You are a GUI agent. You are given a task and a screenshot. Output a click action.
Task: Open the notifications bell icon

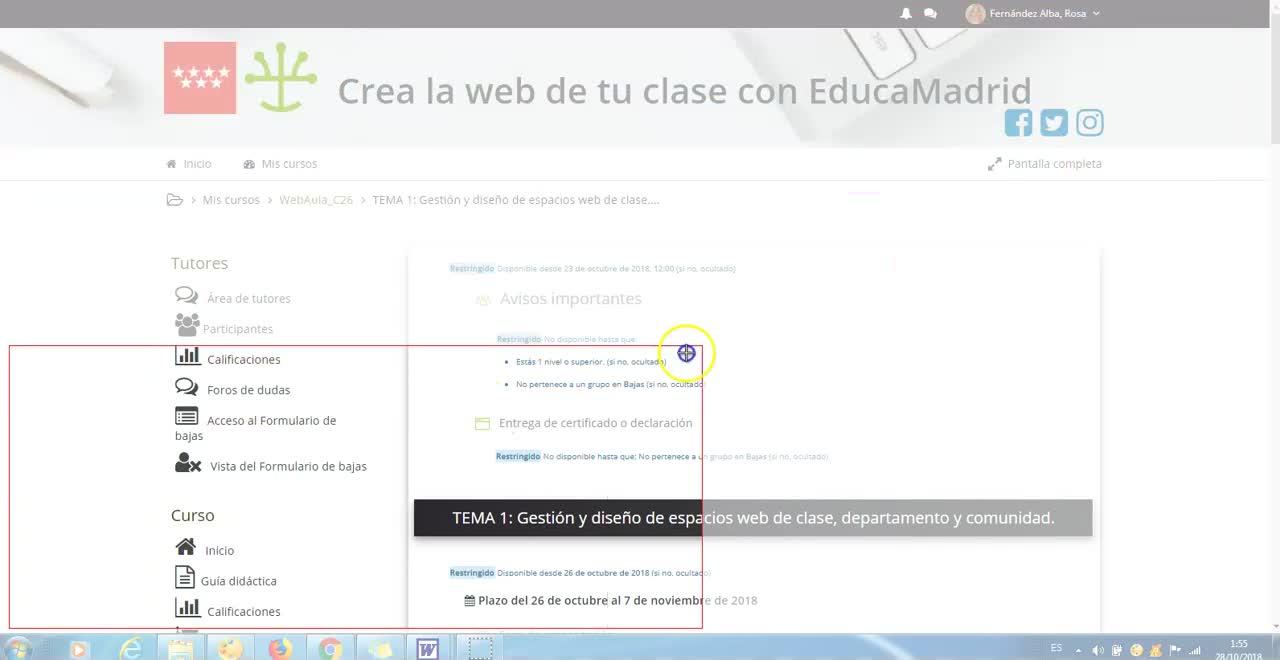tap(906, 13)
